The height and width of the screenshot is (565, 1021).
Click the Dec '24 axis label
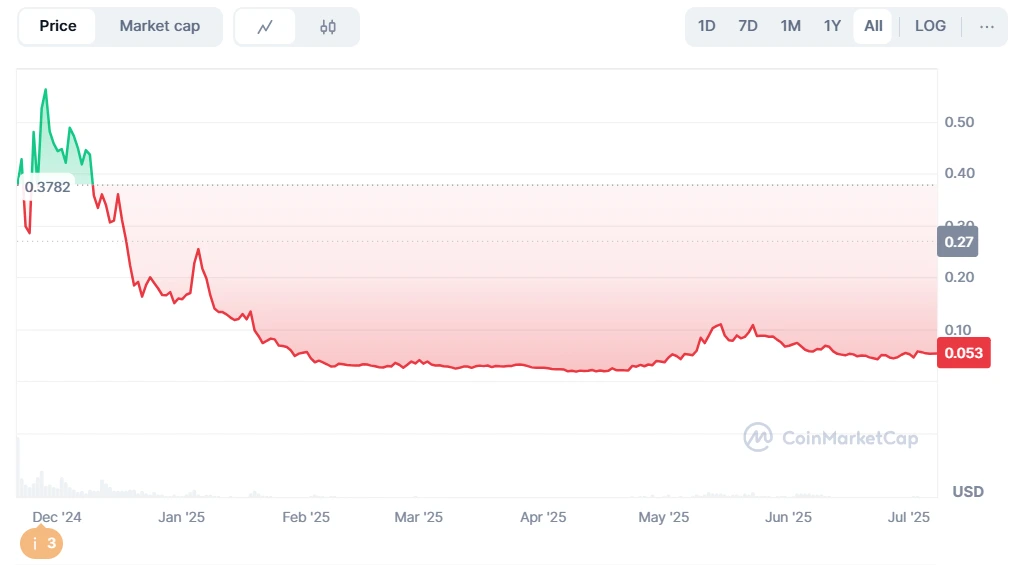point(57,517)
